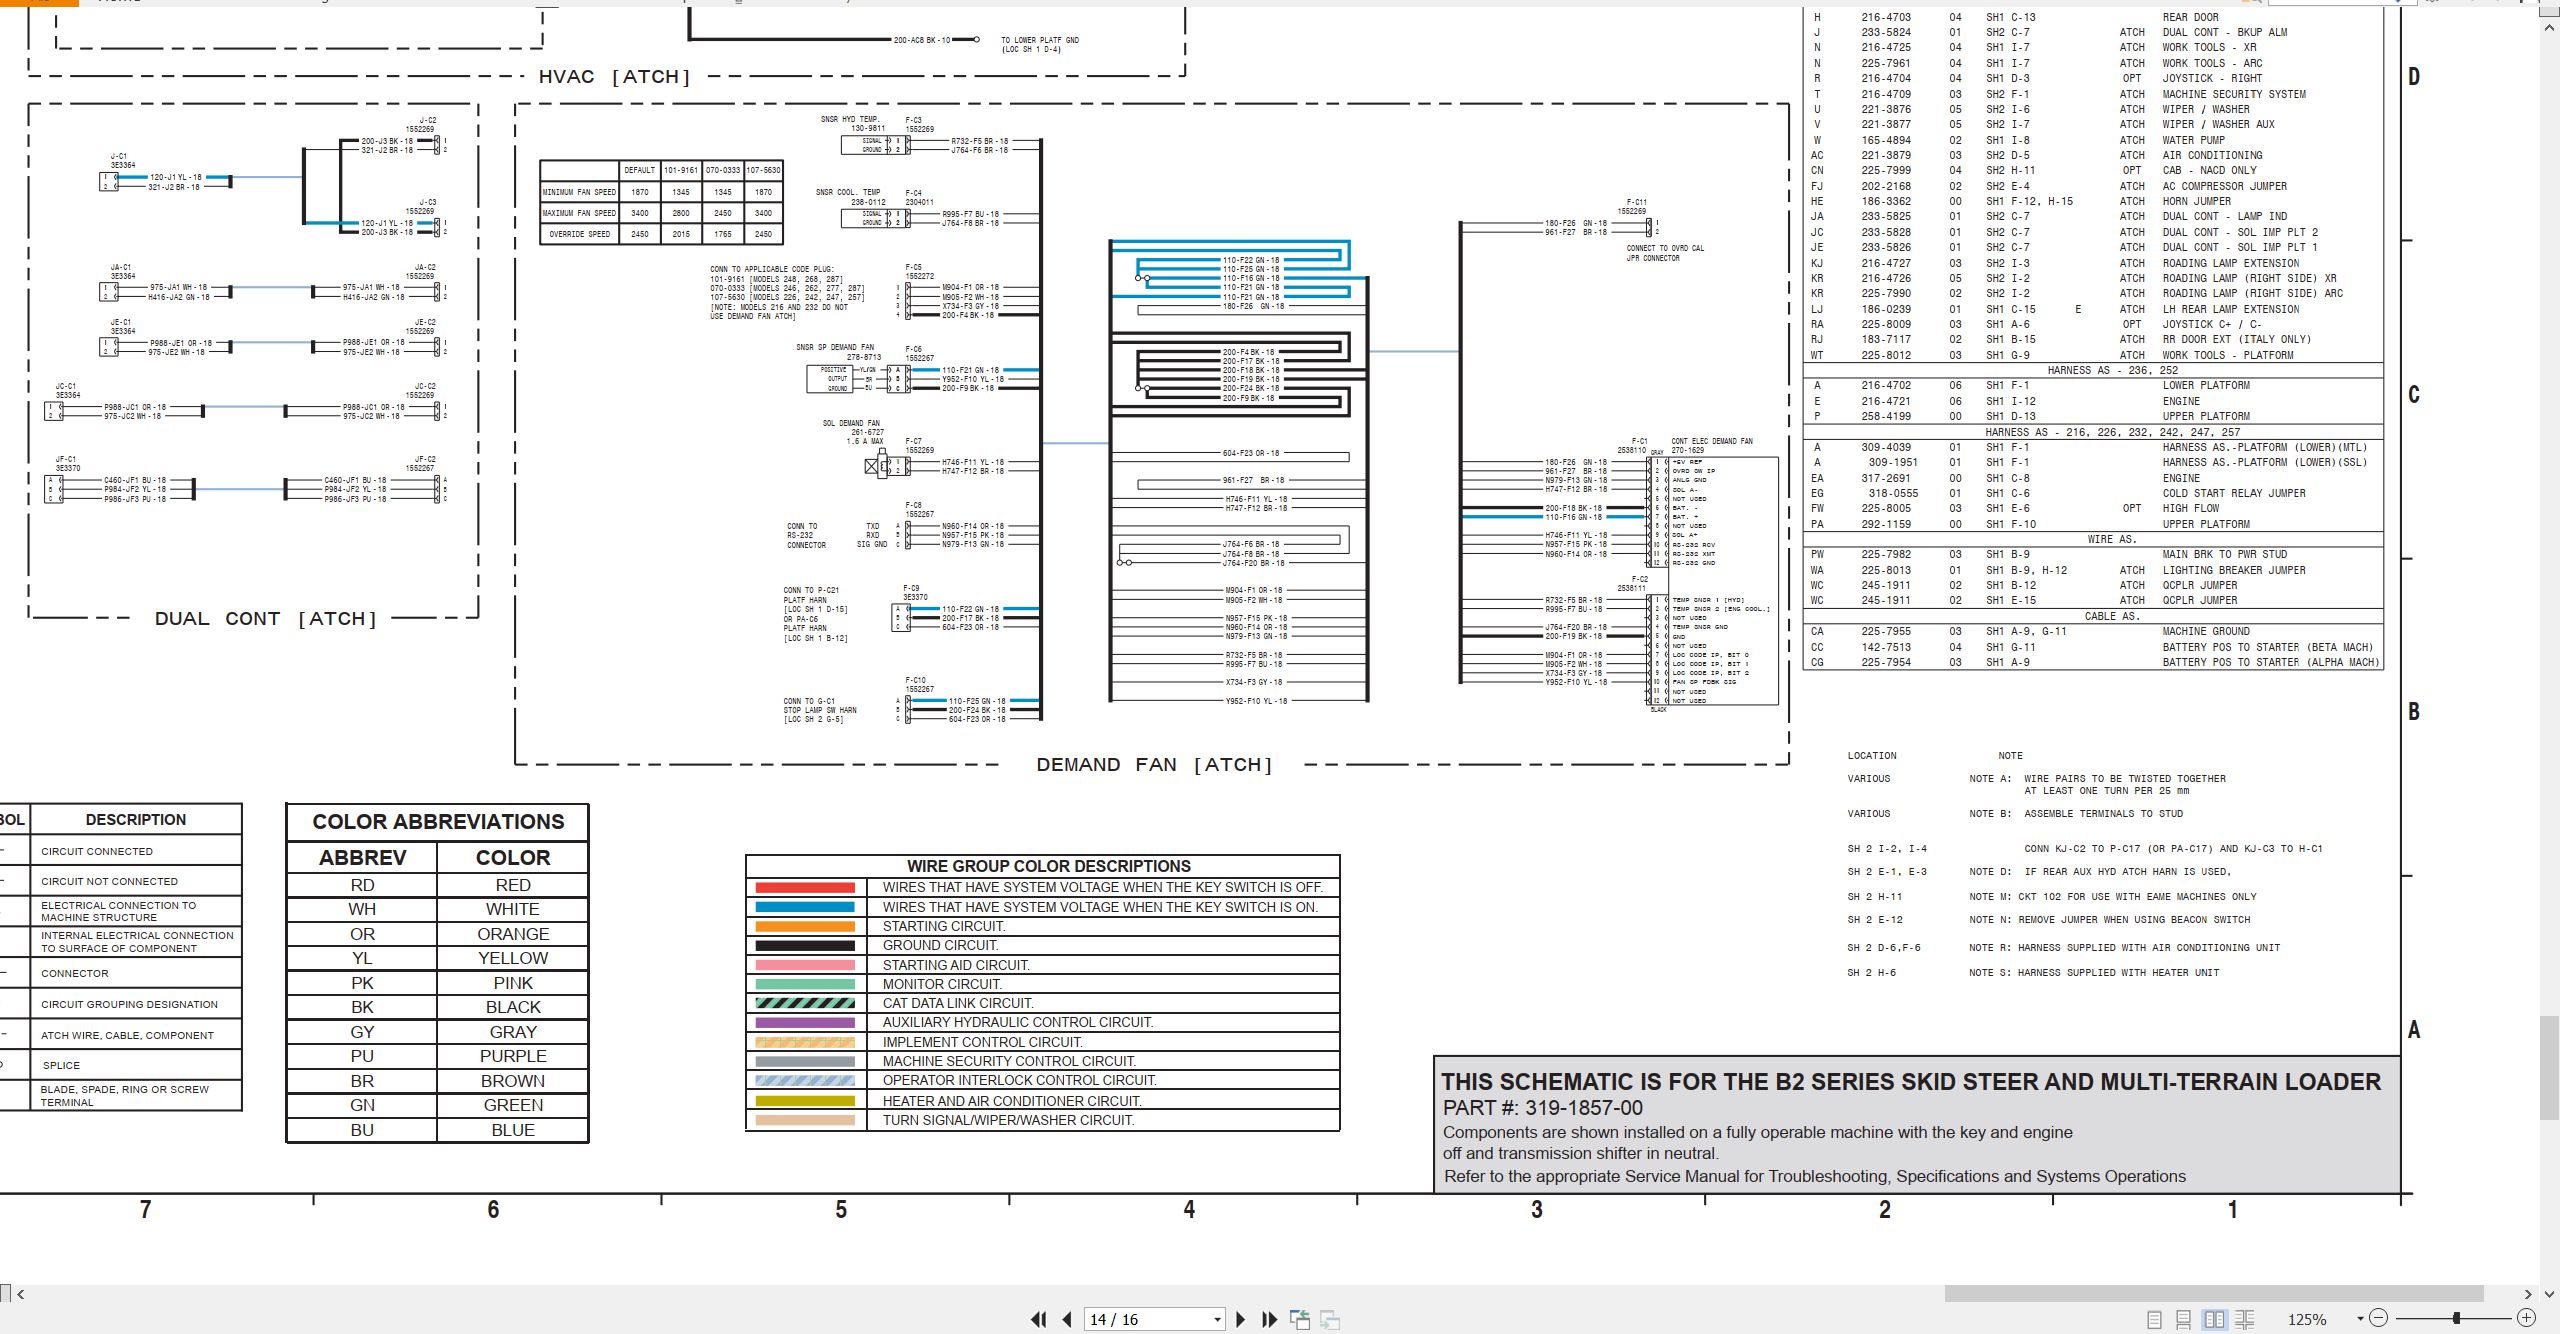This screenshot has width=2560, height=1334.
Task: Go to next page
Action: (1241, 1319)
